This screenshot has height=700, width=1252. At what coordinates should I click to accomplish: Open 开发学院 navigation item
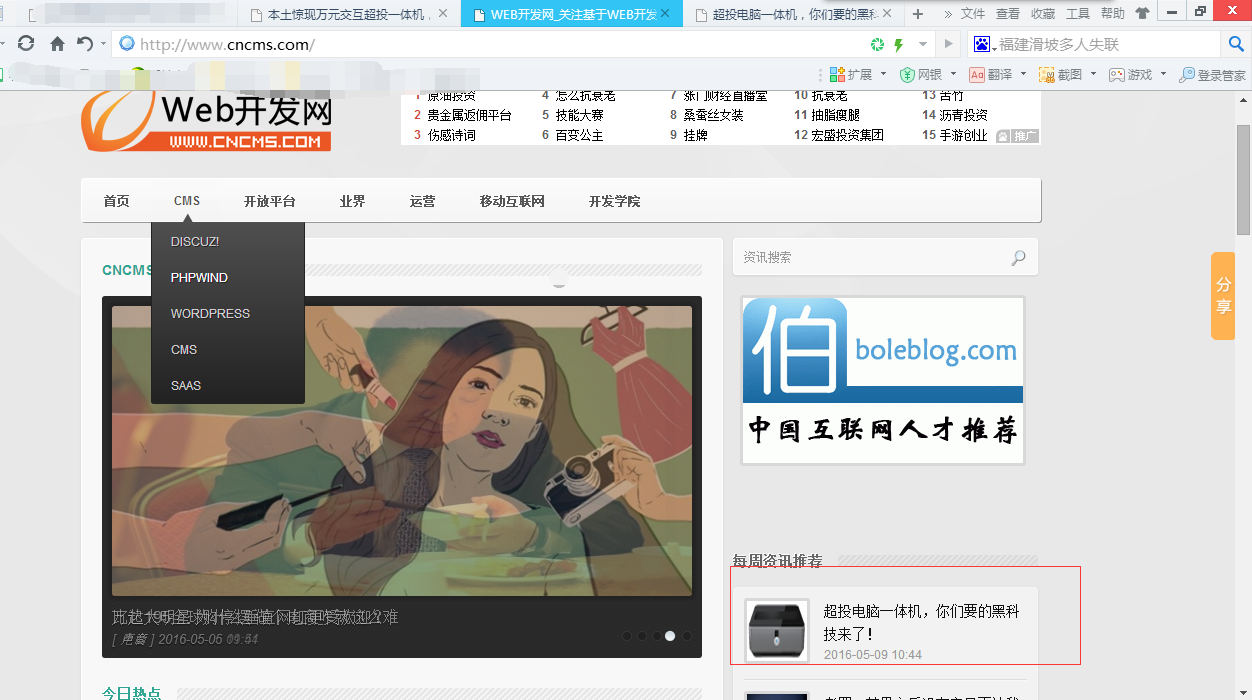614,201
